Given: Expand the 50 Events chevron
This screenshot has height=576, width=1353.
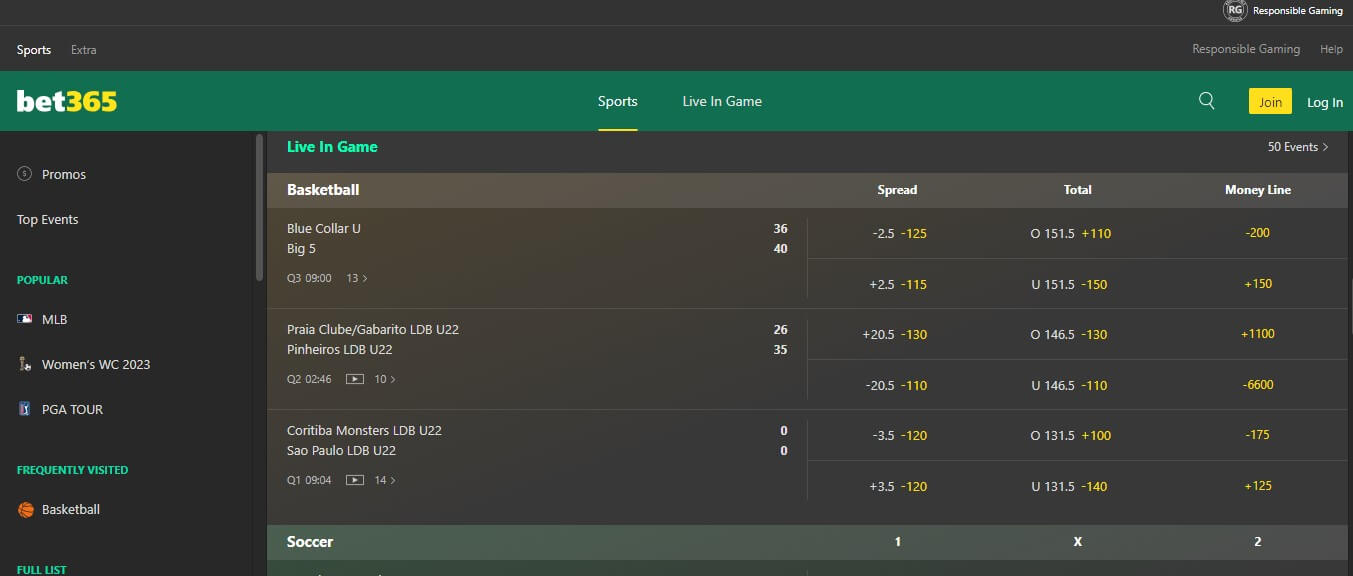Looking at the screenshot, I should (1326, 147).
